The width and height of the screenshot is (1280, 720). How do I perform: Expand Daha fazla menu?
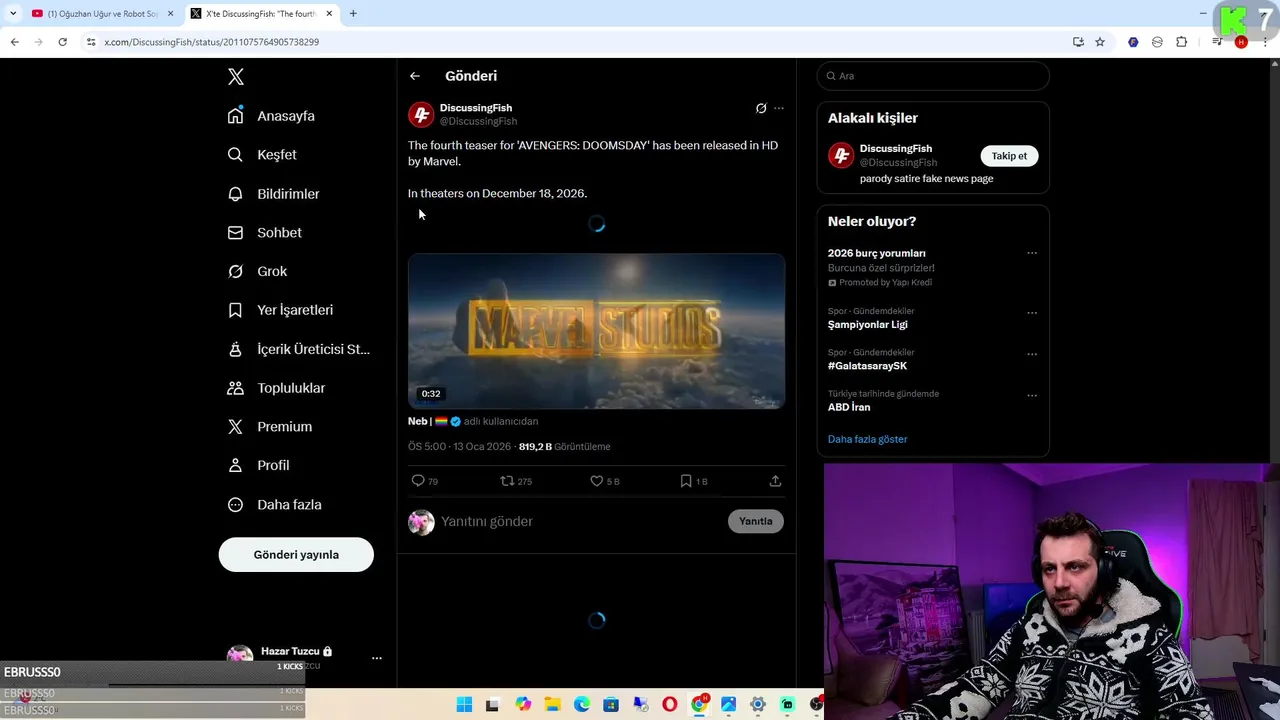(x=275, y=505)
